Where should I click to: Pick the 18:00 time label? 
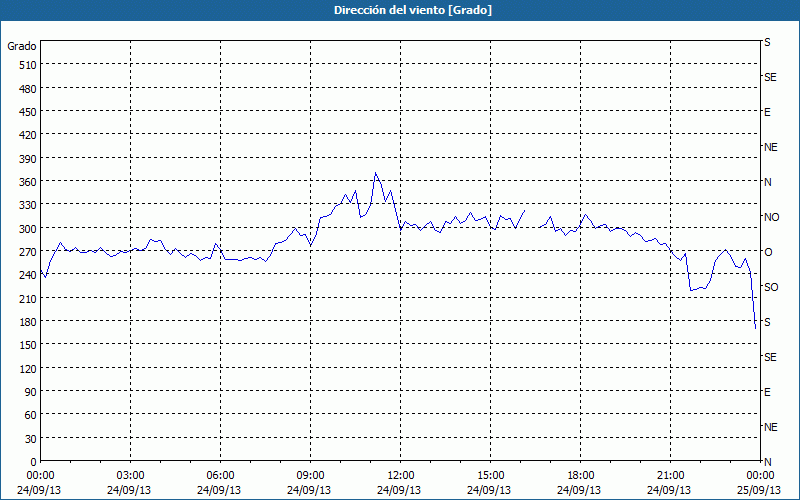coord(580,476)
